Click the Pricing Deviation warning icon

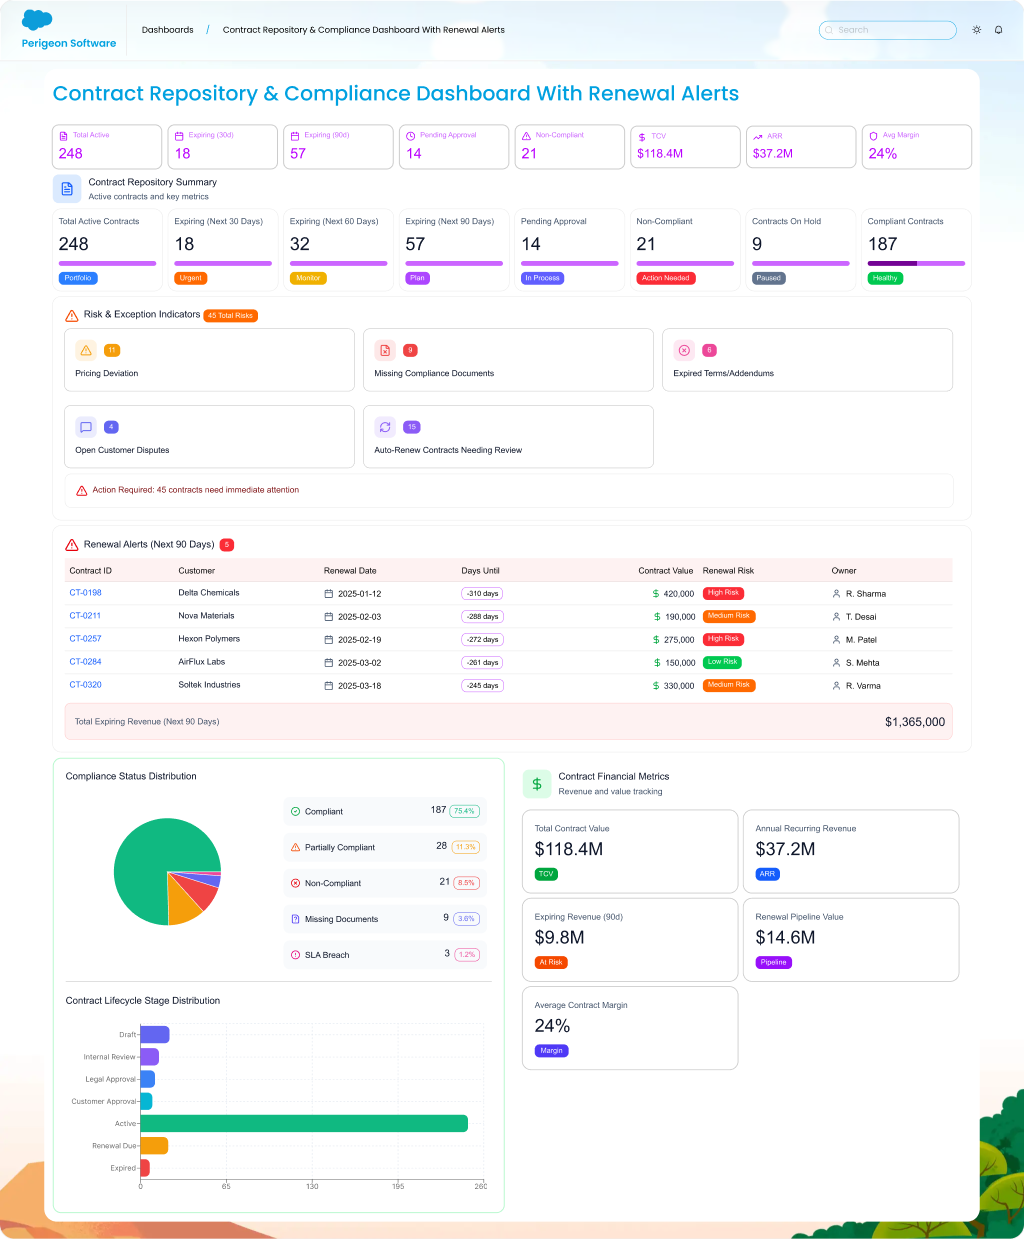[86, 350]
